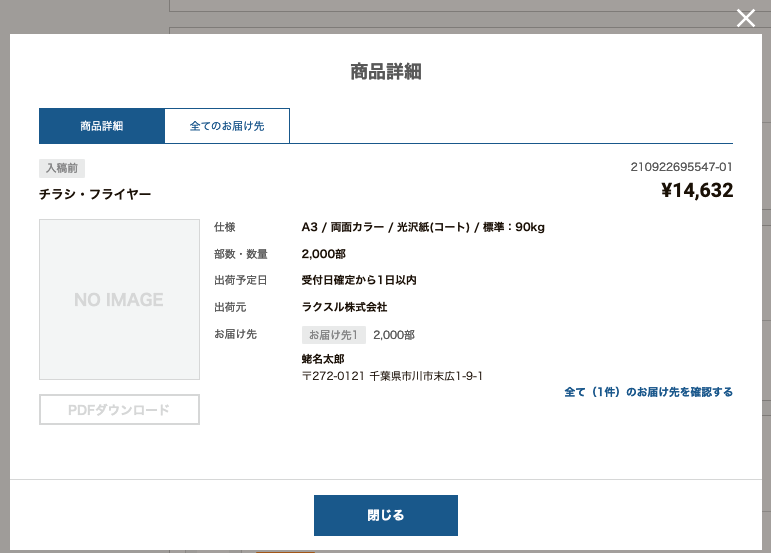This screenshot has width=771, height=553.
Task: Close the dialog with the X icon
Action: click(745, 18)
